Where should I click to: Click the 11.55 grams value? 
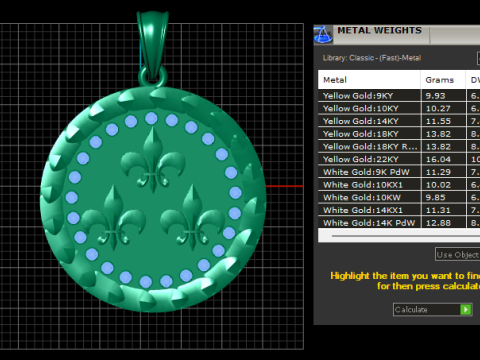click(438, 121)
